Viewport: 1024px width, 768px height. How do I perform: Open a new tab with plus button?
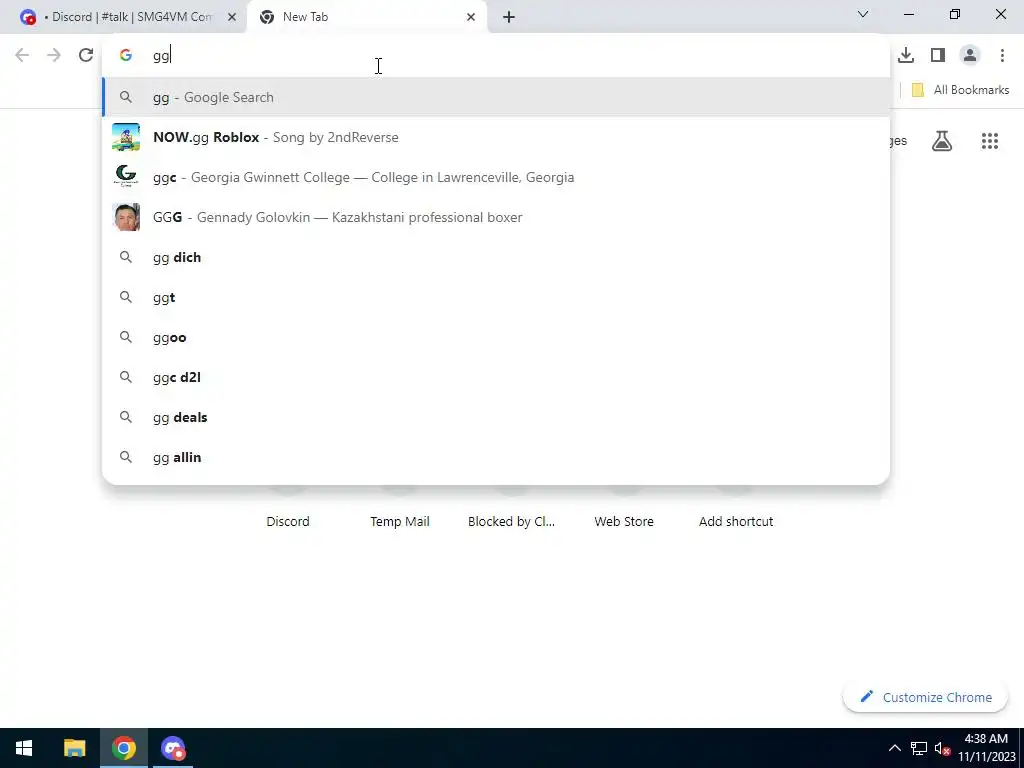[x=509, y=17]
